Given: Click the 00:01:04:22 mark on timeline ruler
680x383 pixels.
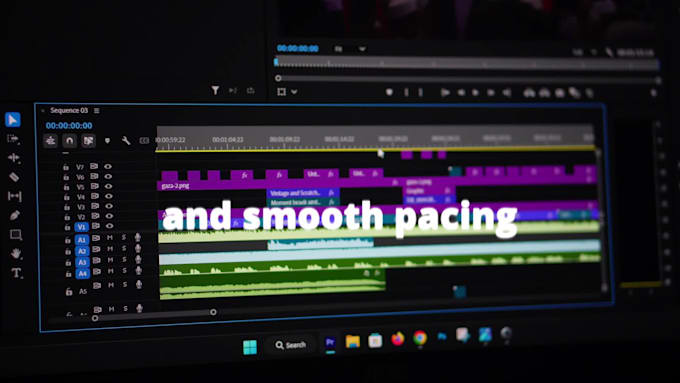Looking at the screenshot, I should coord(228,140).
